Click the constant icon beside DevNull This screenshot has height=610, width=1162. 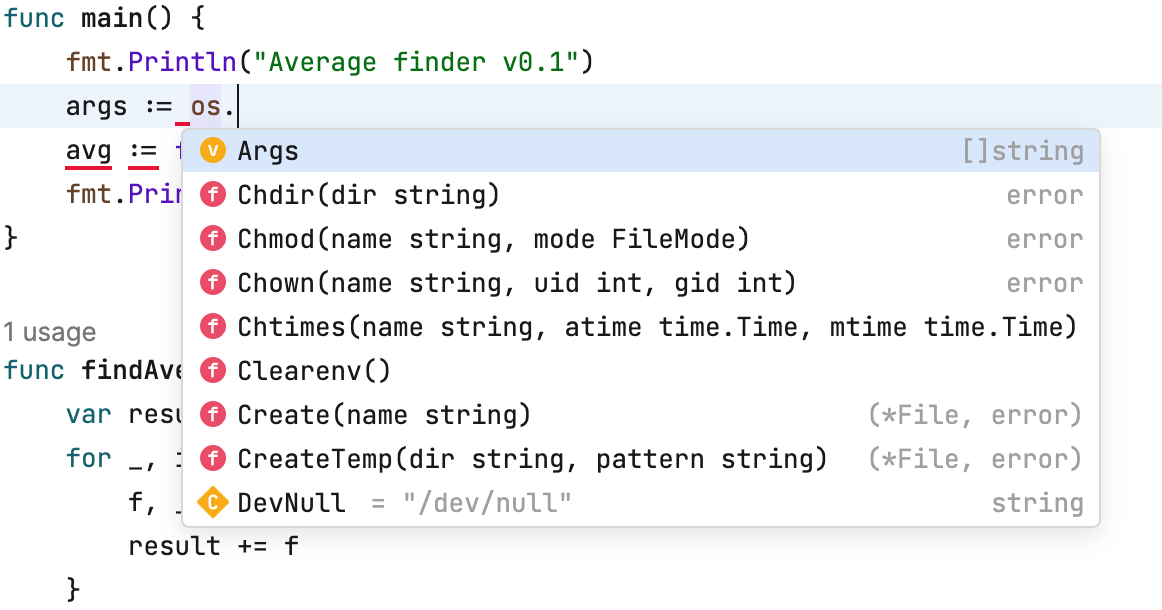point(212,503)
